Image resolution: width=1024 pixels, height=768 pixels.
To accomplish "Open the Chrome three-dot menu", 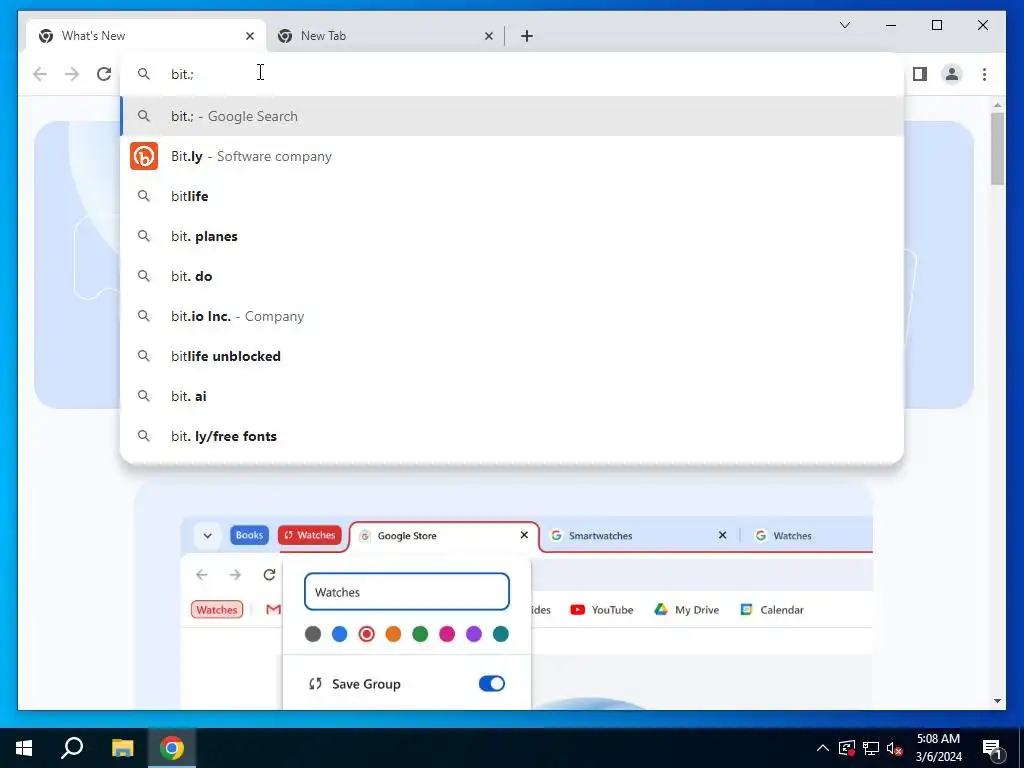I will [984, 74].
